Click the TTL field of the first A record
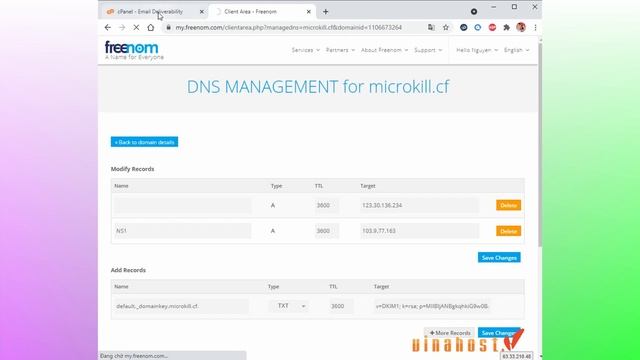This screenshot has width=640, height=360. 327,205
